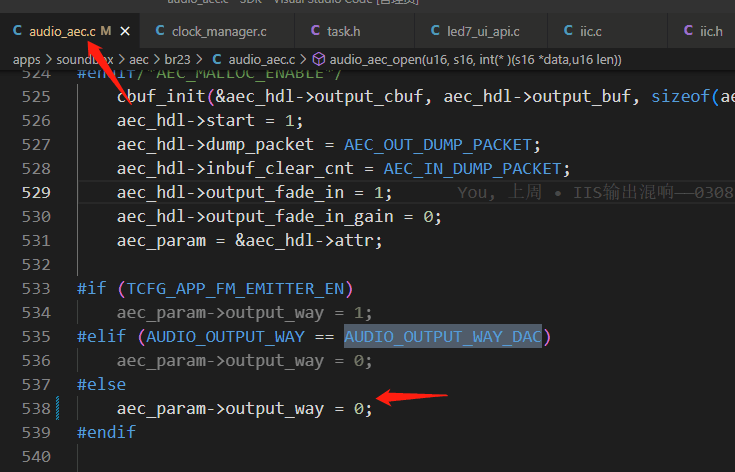Switch to led7_ui_api.c tab
Screen dimensions: 735x472
[x=481, y=31]
